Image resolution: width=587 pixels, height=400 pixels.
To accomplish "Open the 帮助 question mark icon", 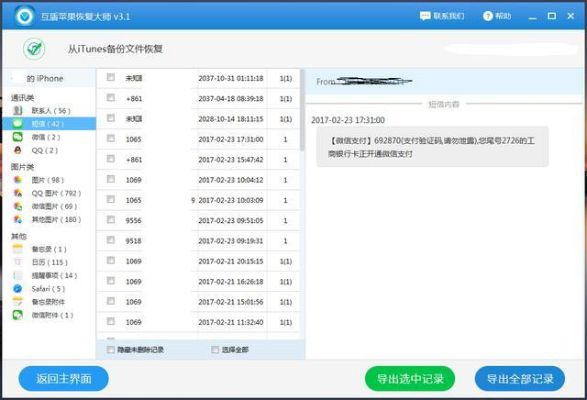I will [x=487, y=16].
